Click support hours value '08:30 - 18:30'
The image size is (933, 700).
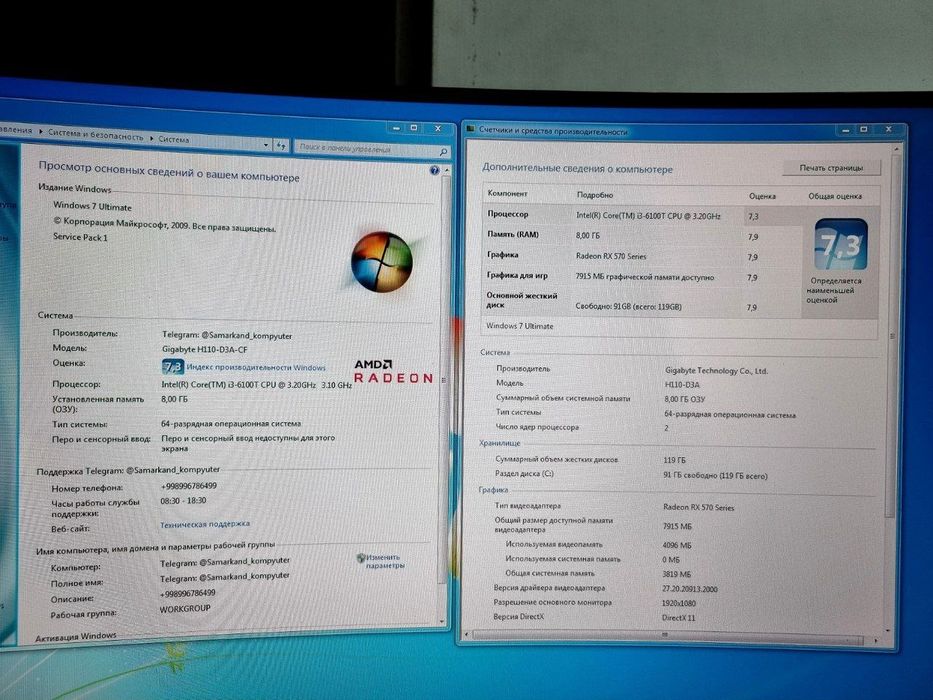(x=183, y=501)
